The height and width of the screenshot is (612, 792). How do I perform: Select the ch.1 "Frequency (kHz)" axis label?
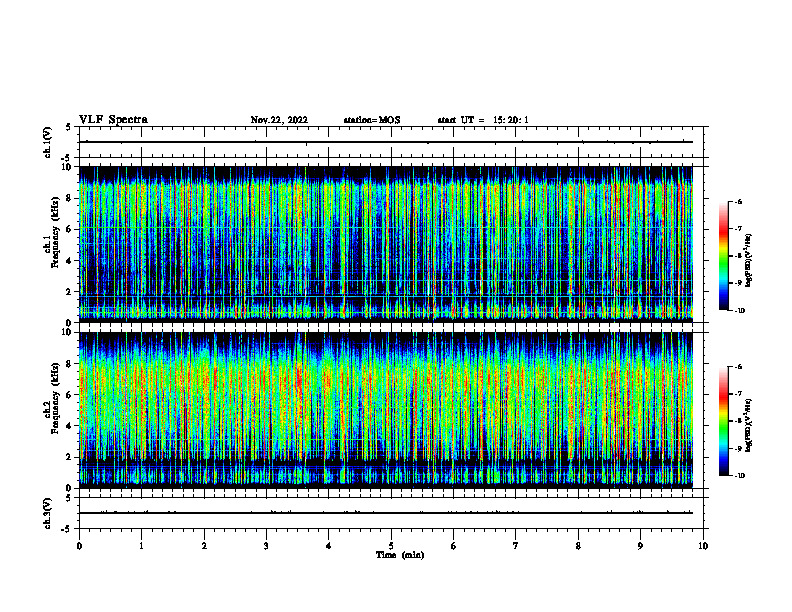point(55,233)
